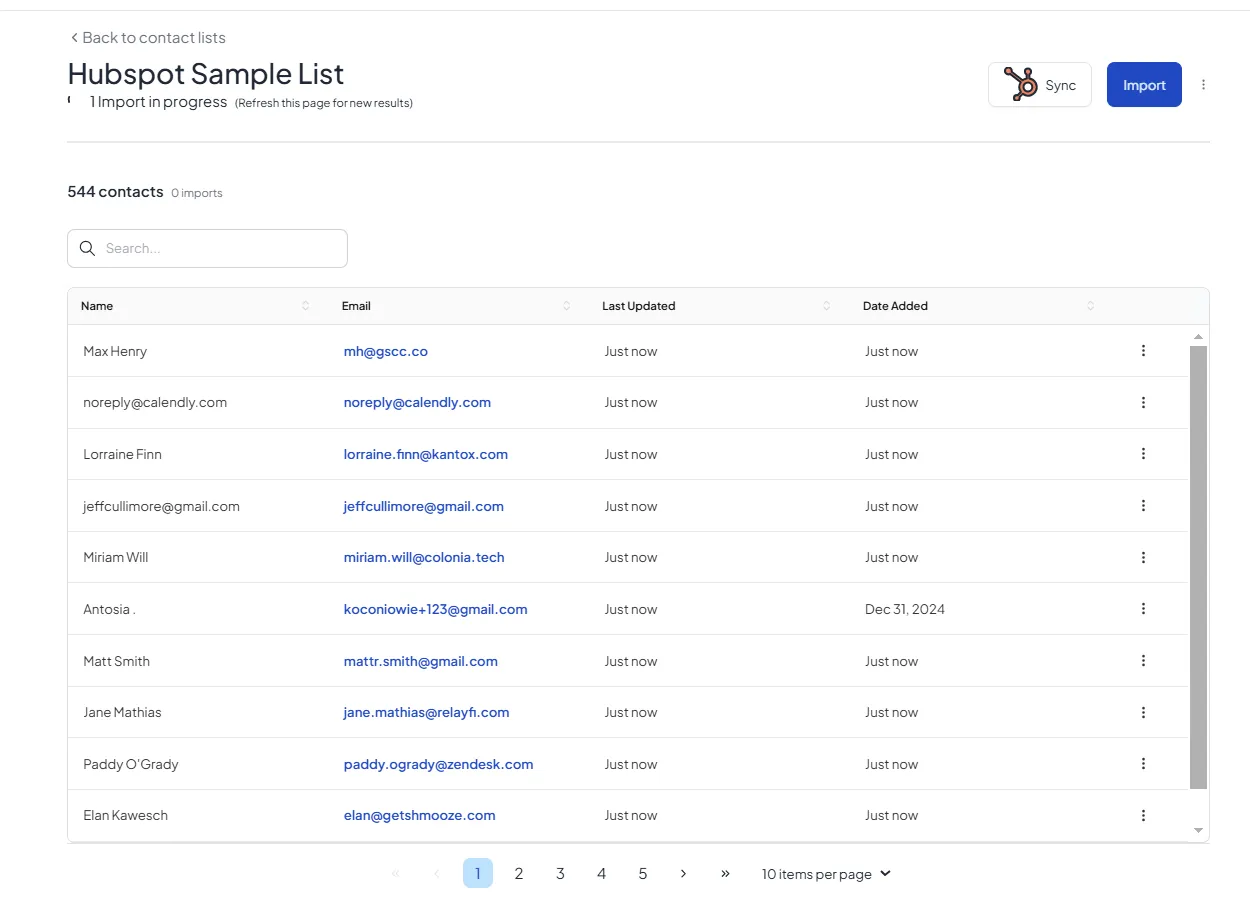The width and height of the screenshot is (1250, 922).
Task: Sort by Date Added column
Action: pos(1090,306)
